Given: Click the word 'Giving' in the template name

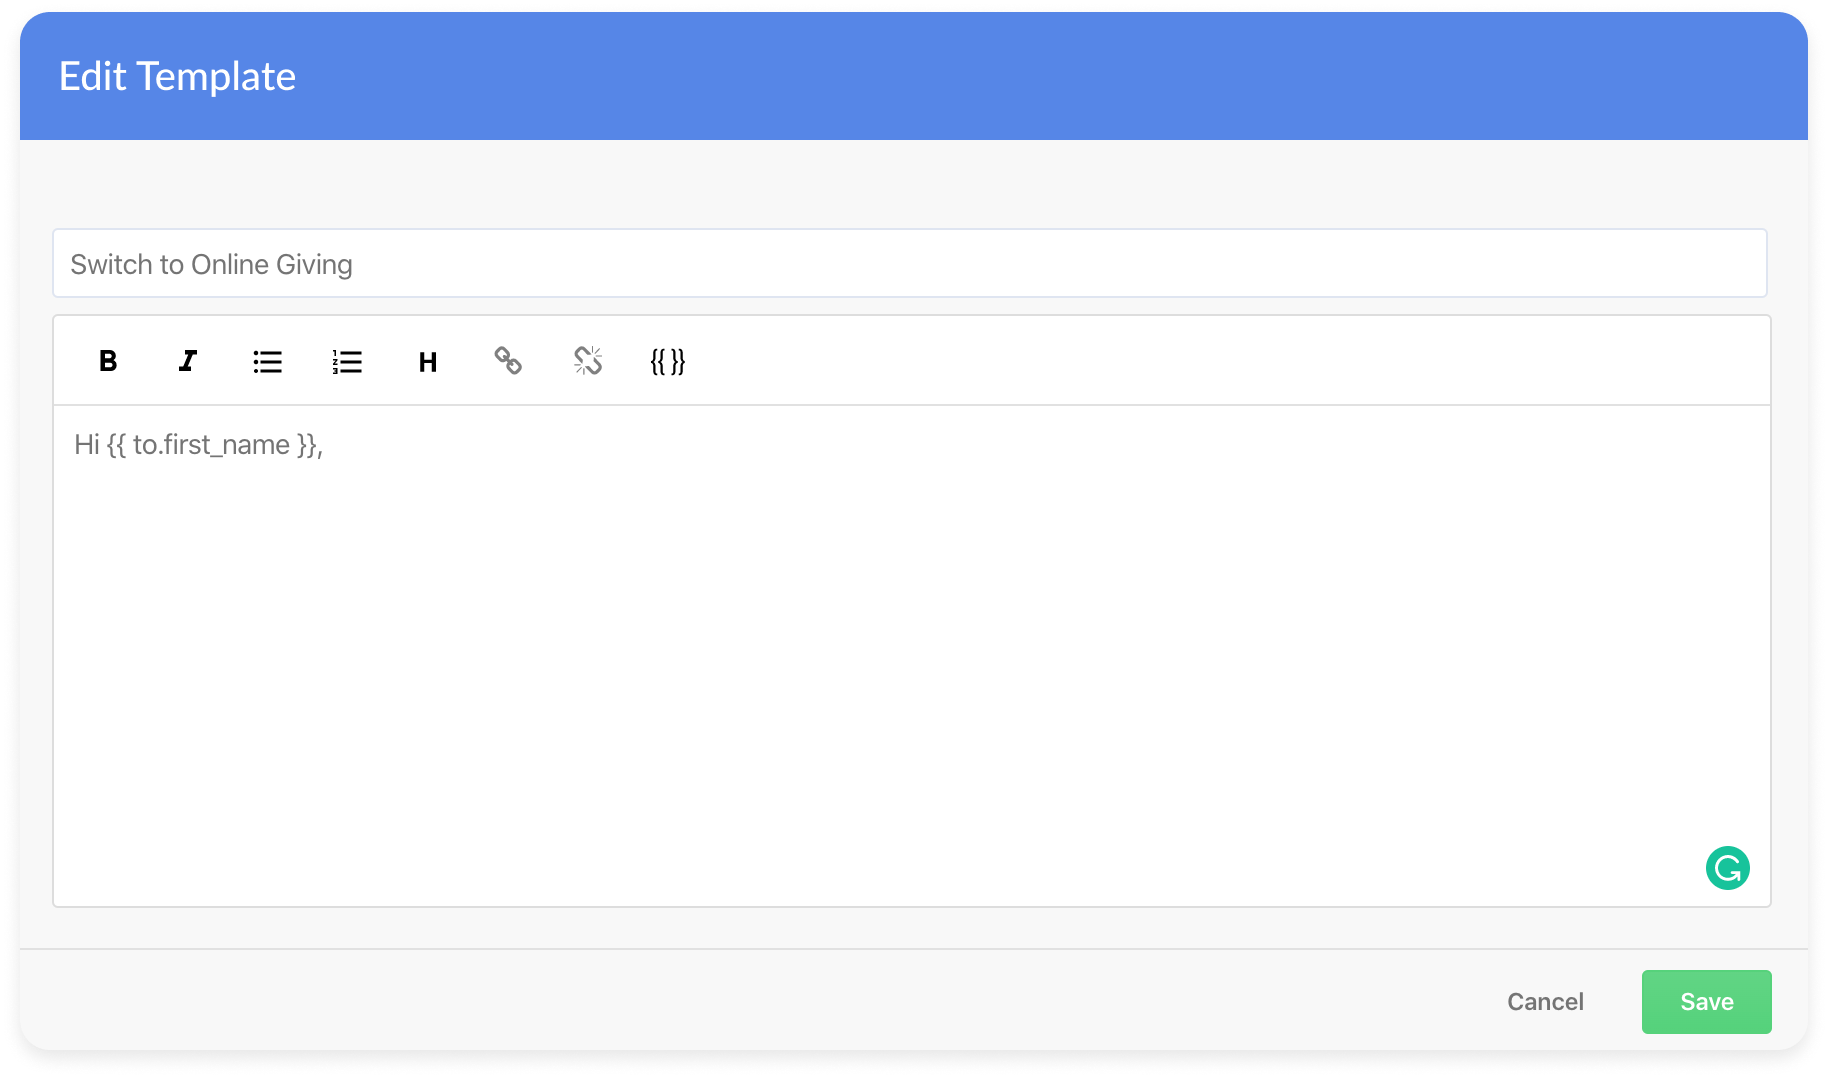Looking at the screenshot, I should [314, 265].
